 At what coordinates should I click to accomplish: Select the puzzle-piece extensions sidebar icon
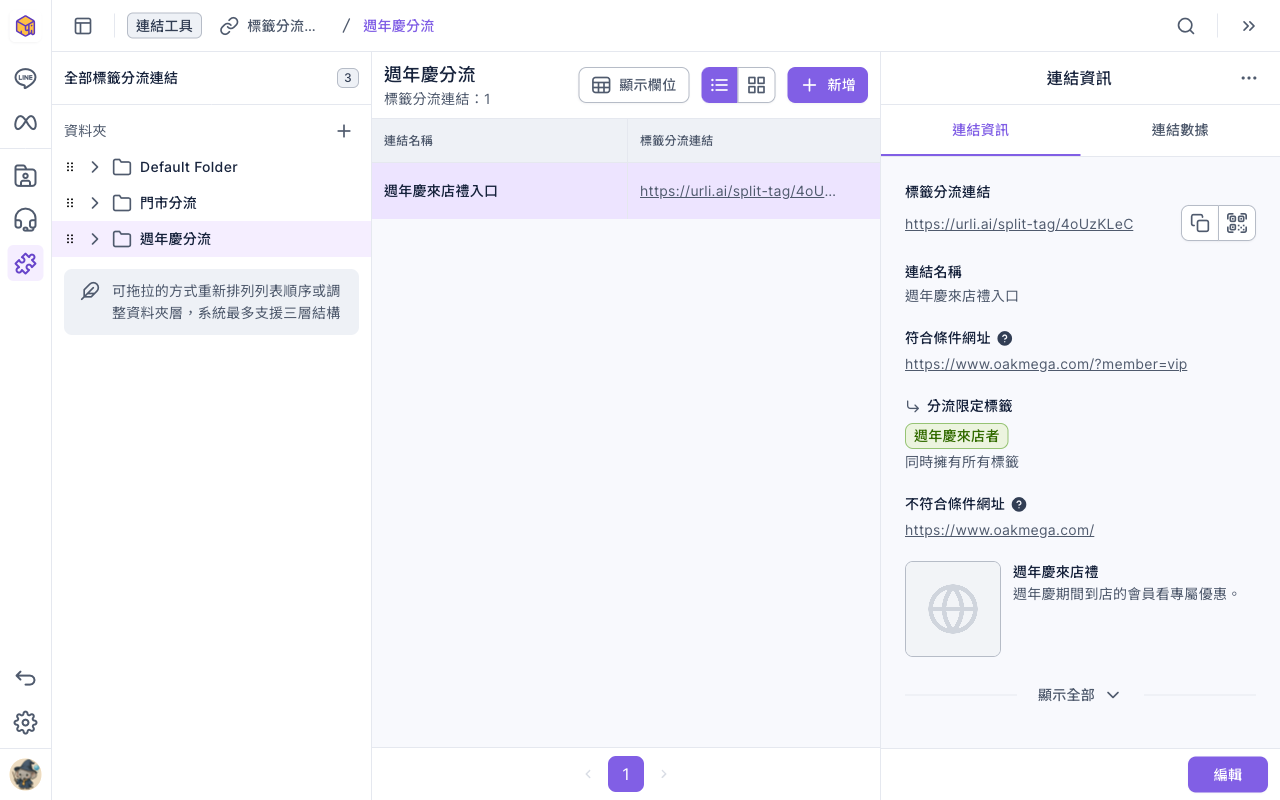pos(25,263)
